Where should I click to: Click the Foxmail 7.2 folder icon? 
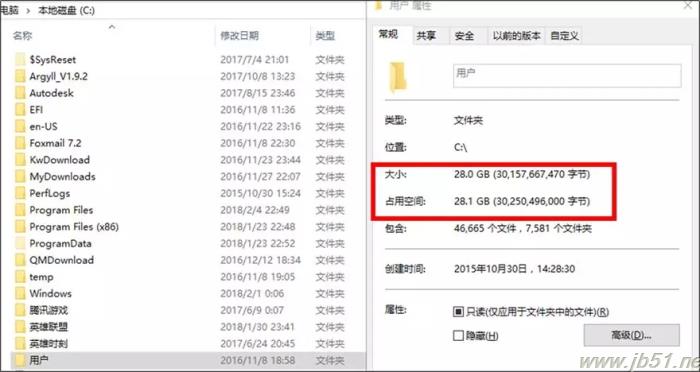point(20,143)
